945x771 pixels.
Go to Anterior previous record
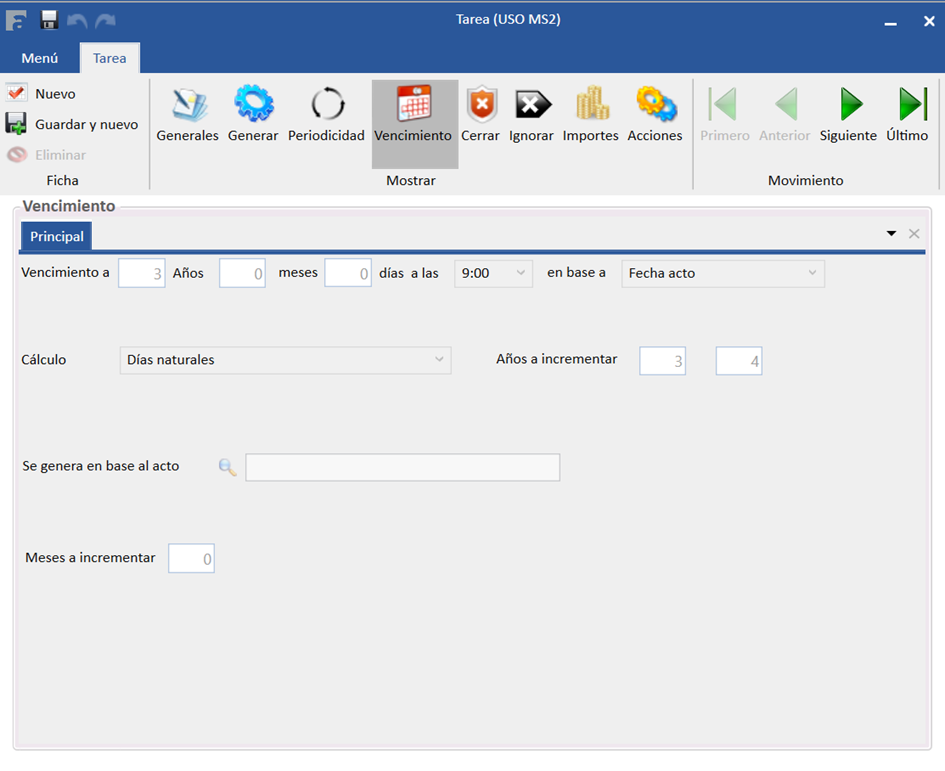click(x=785, y=115)
